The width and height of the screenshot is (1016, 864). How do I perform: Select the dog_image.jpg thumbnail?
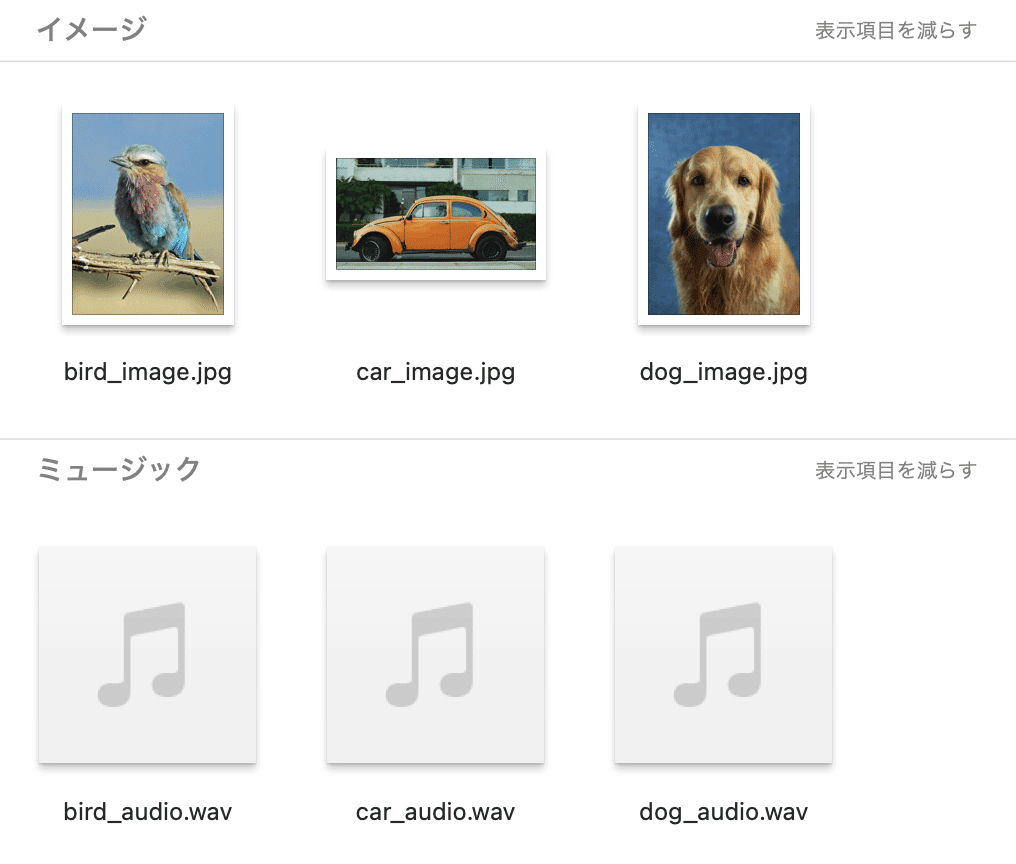(x=724, y=214)
